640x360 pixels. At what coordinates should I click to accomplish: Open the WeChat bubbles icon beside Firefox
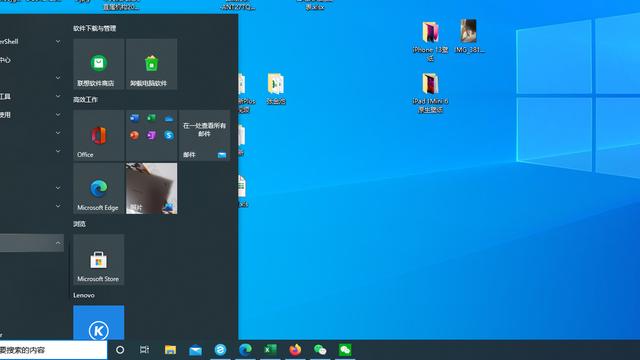click(320, 350)
